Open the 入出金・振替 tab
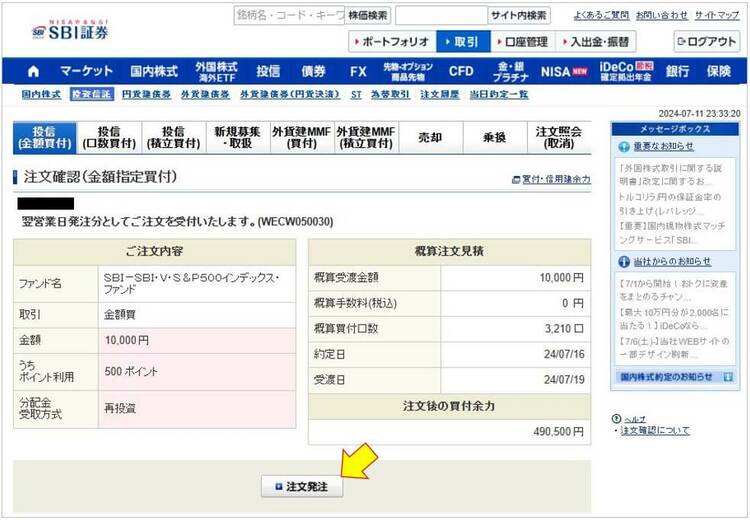This screenshot has height=520, width=750. click(x=596, y=42)
